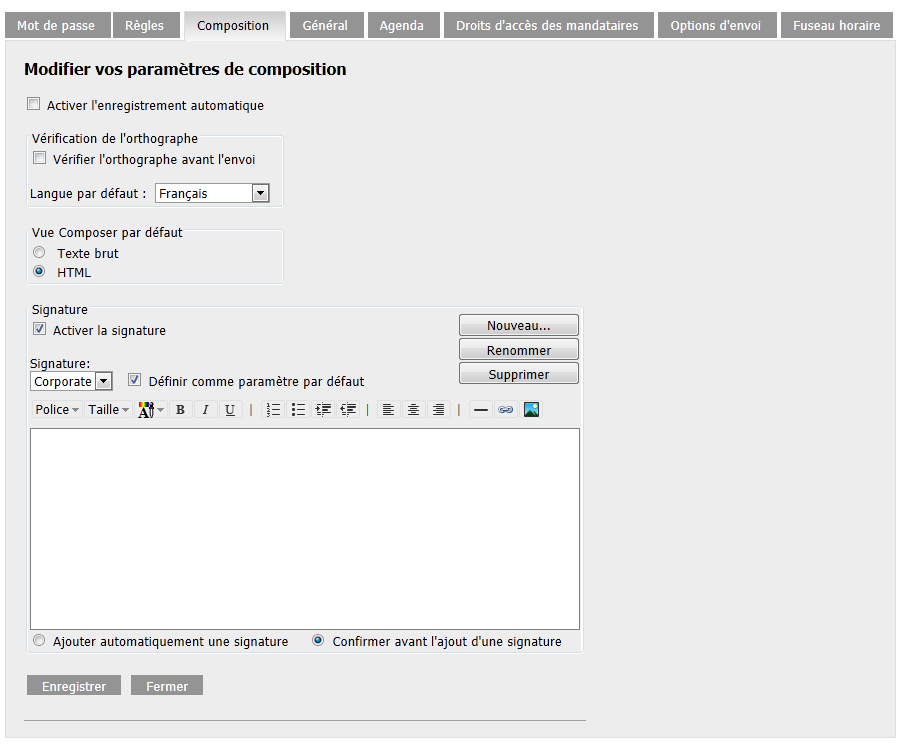The height and width of the screenshot is (747, 901).
Task: Check 'Vérifier l'orthographe avant l'envoi'
Action: [39, 157]
